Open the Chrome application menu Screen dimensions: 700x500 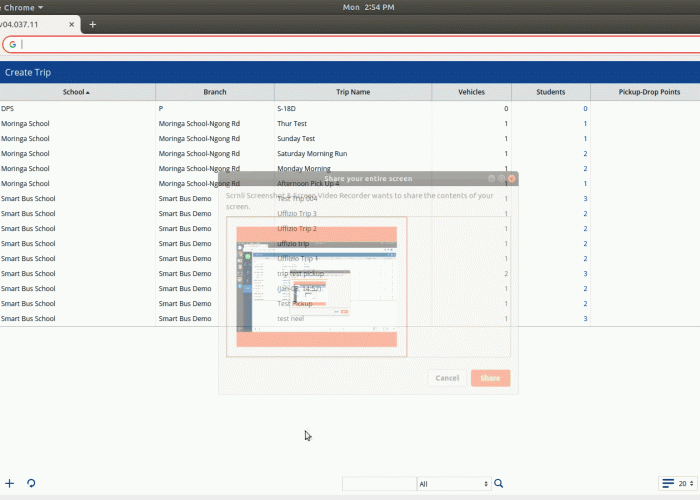coord(20,7)
